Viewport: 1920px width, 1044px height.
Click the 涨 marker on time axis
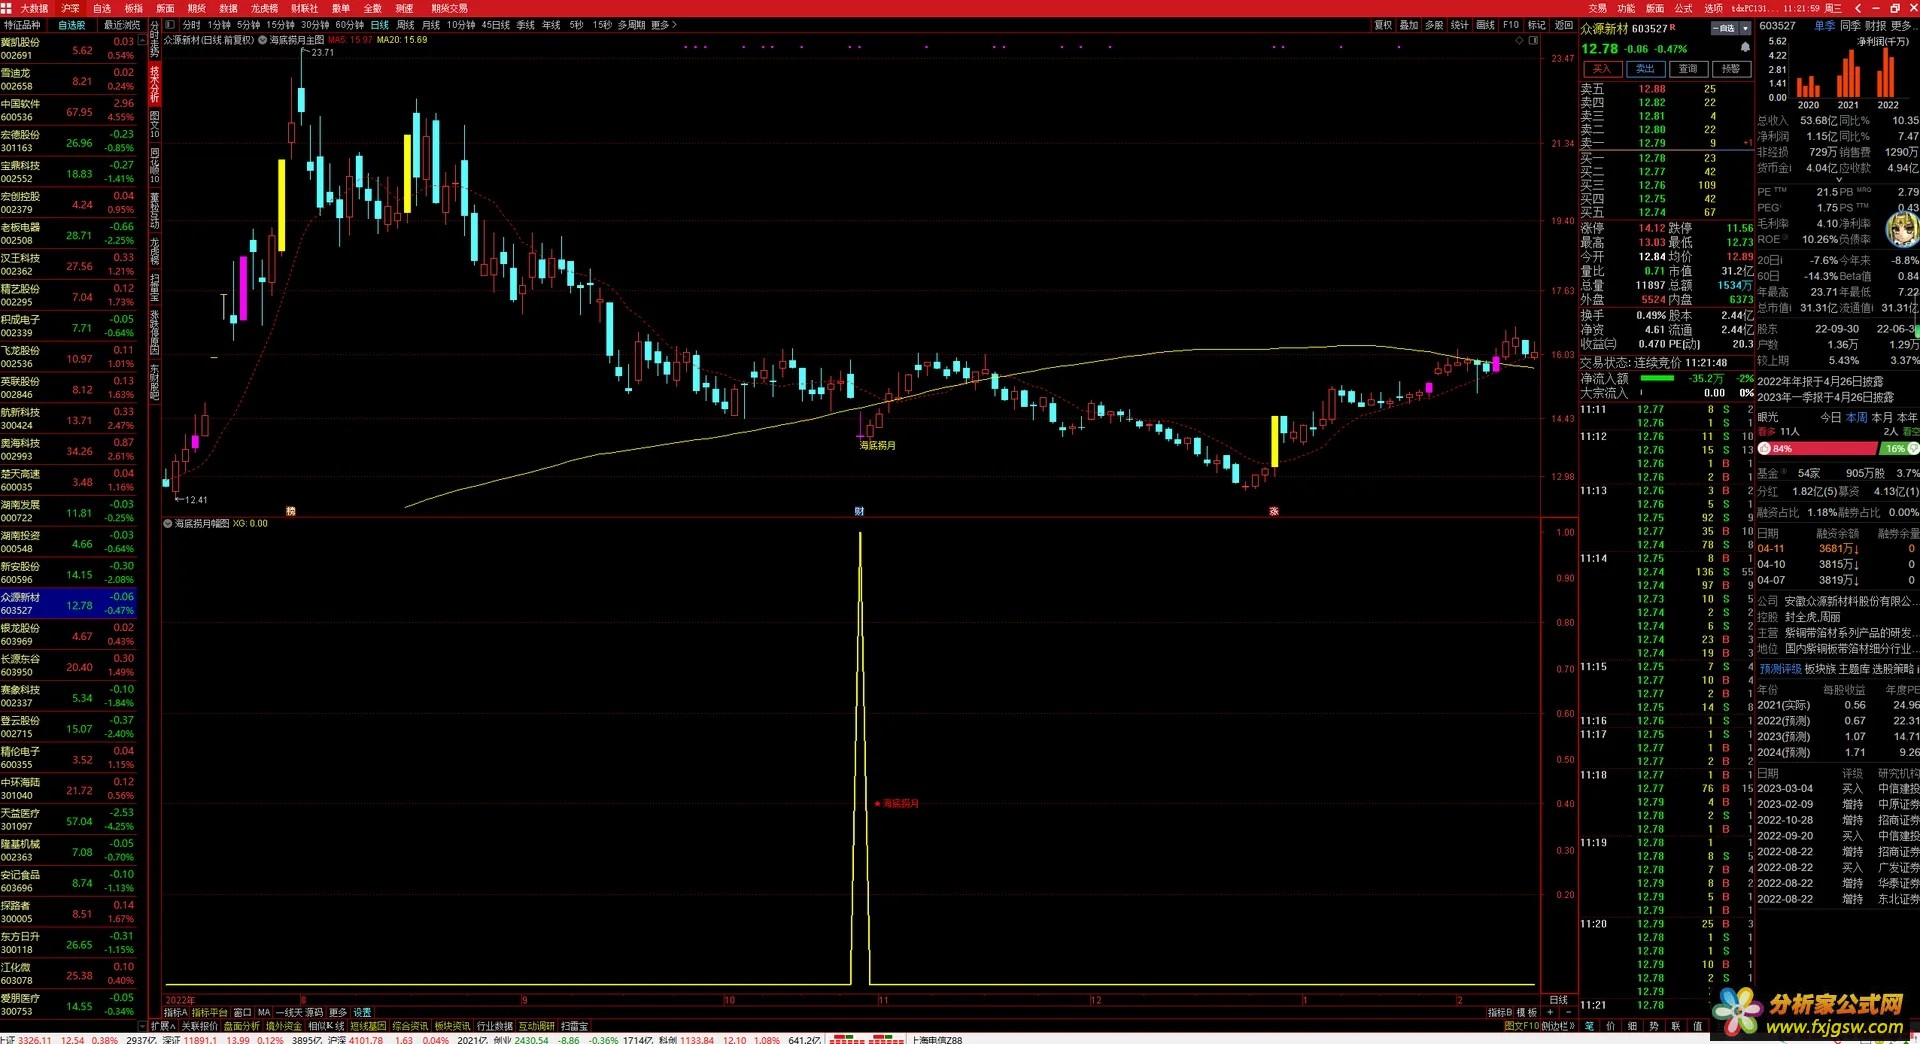click(1273, 511)
